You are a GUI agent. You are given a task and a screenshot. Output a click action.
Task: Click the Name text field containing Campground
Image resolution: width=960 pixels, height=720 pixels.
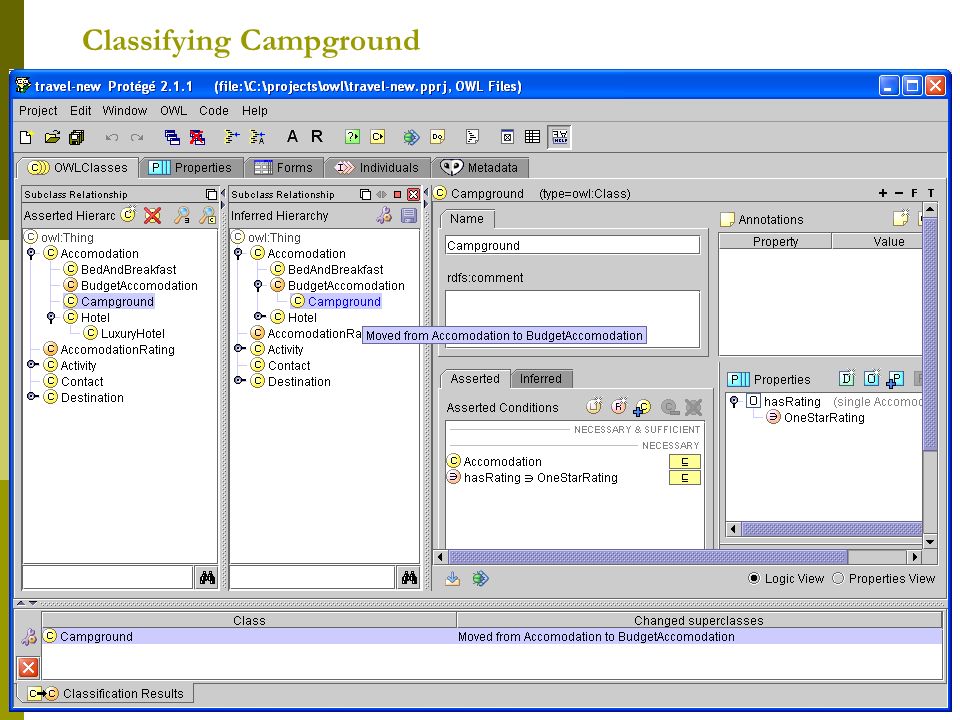(572, 246)
